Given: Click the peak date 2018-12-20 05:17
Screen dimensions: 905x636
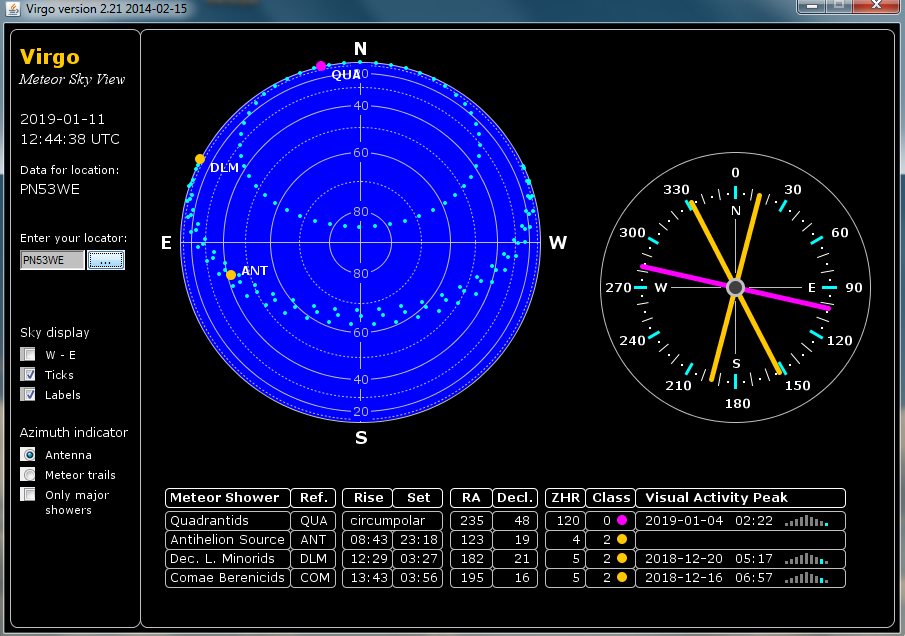Looking at the screenshot, I should click(x=708, y=559).
